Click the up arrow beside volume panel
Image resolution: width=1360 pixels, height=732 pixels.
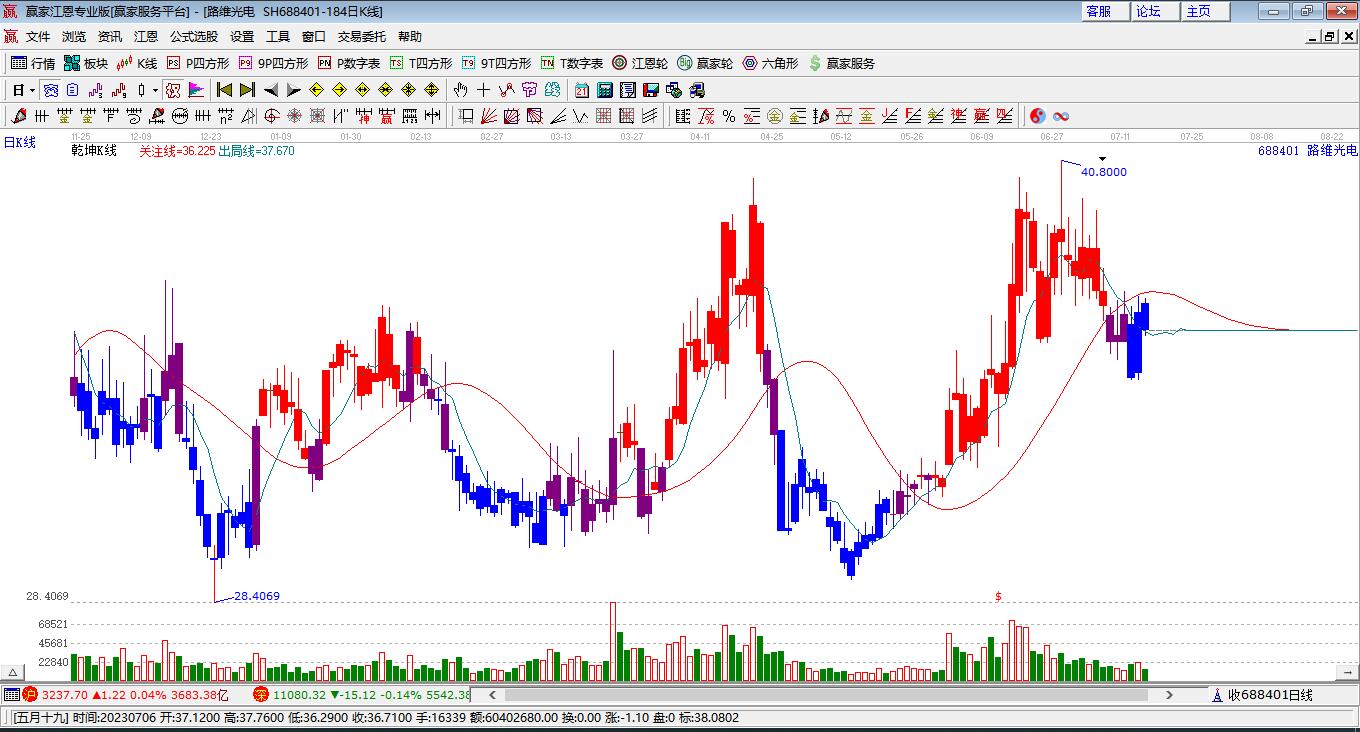[13, 672]
